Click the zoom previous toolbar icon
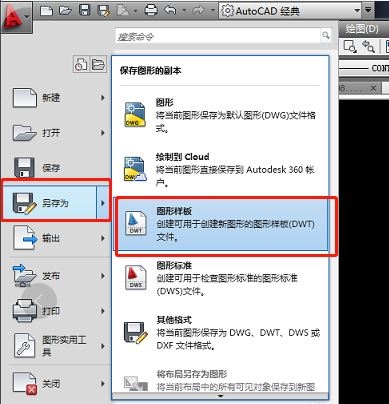389x404 pixels. coord(368,46)
